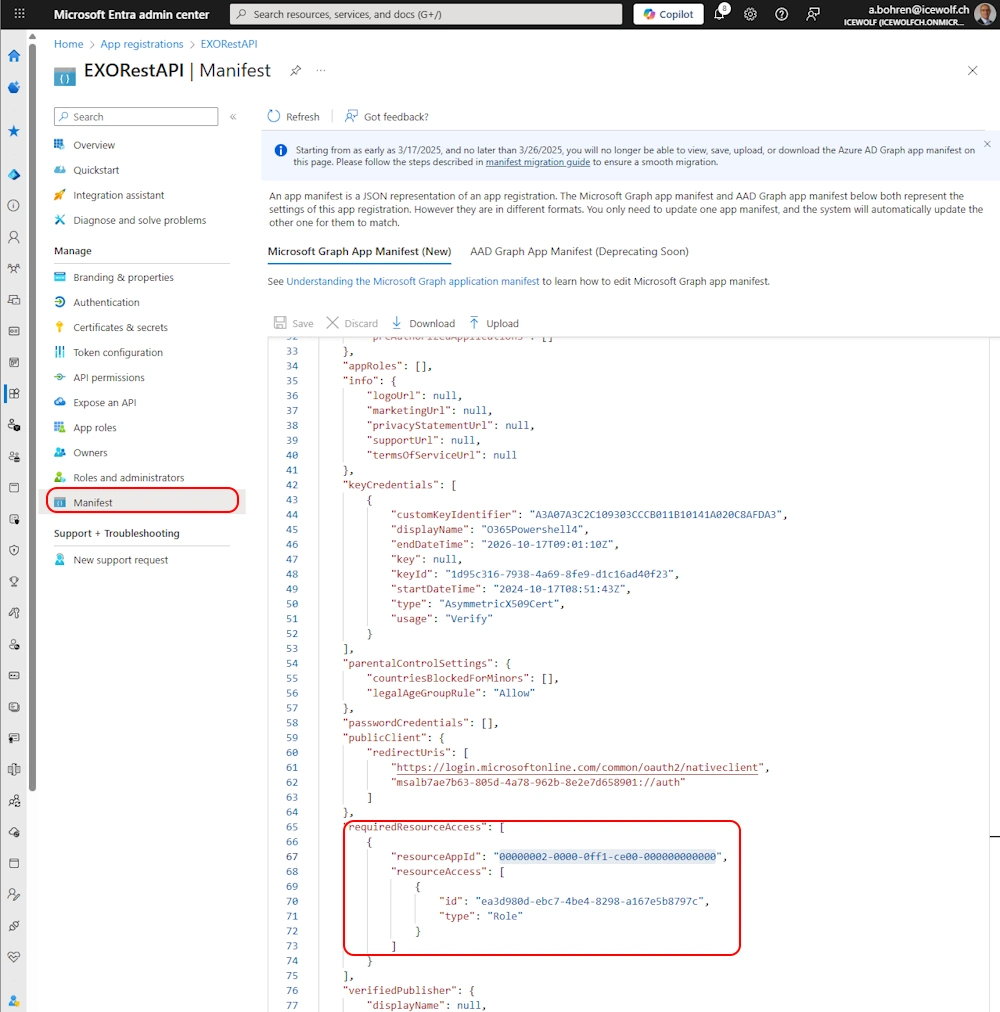Switch to AAD Graph App Manifest tab
This screenshot has height=1012, width=1000.
[x=579, y=251]
